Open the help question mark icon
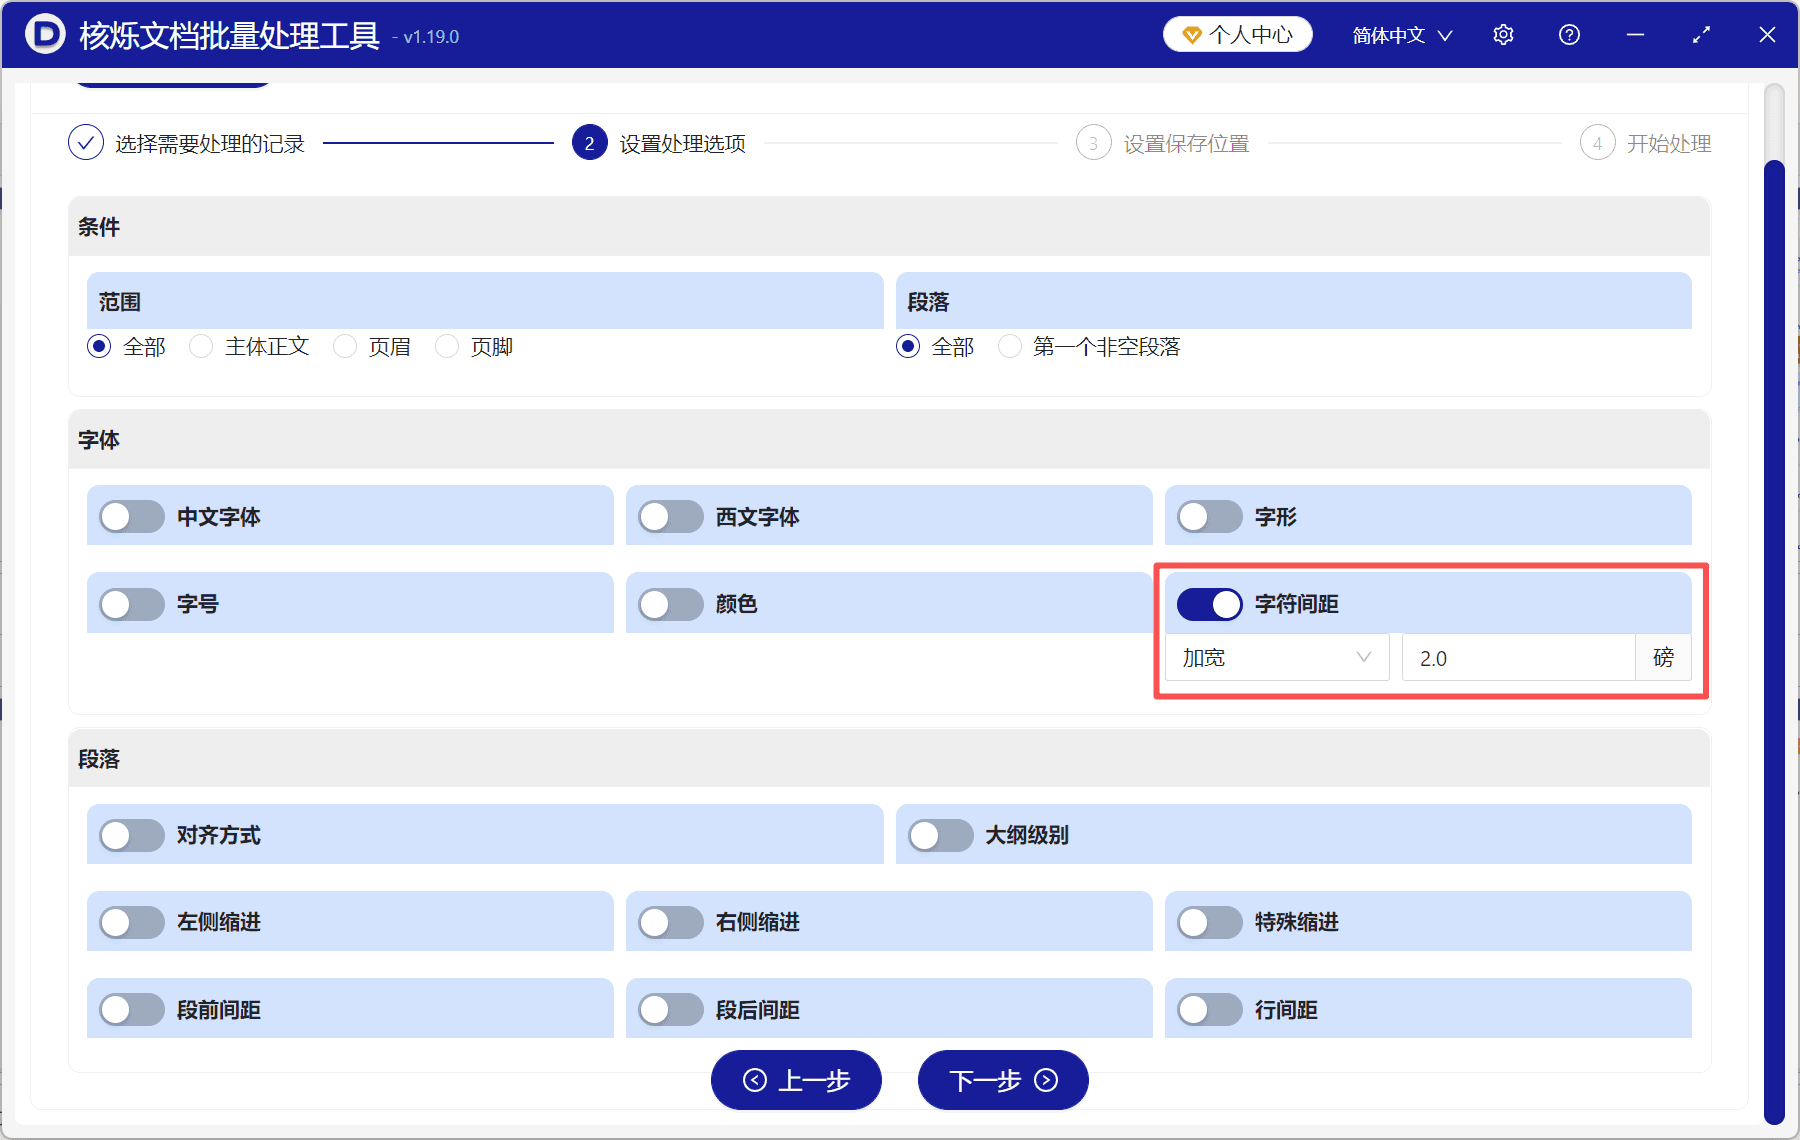Image resolution: width=1800 pixels, height=1140 pixels. (1569, 34)
